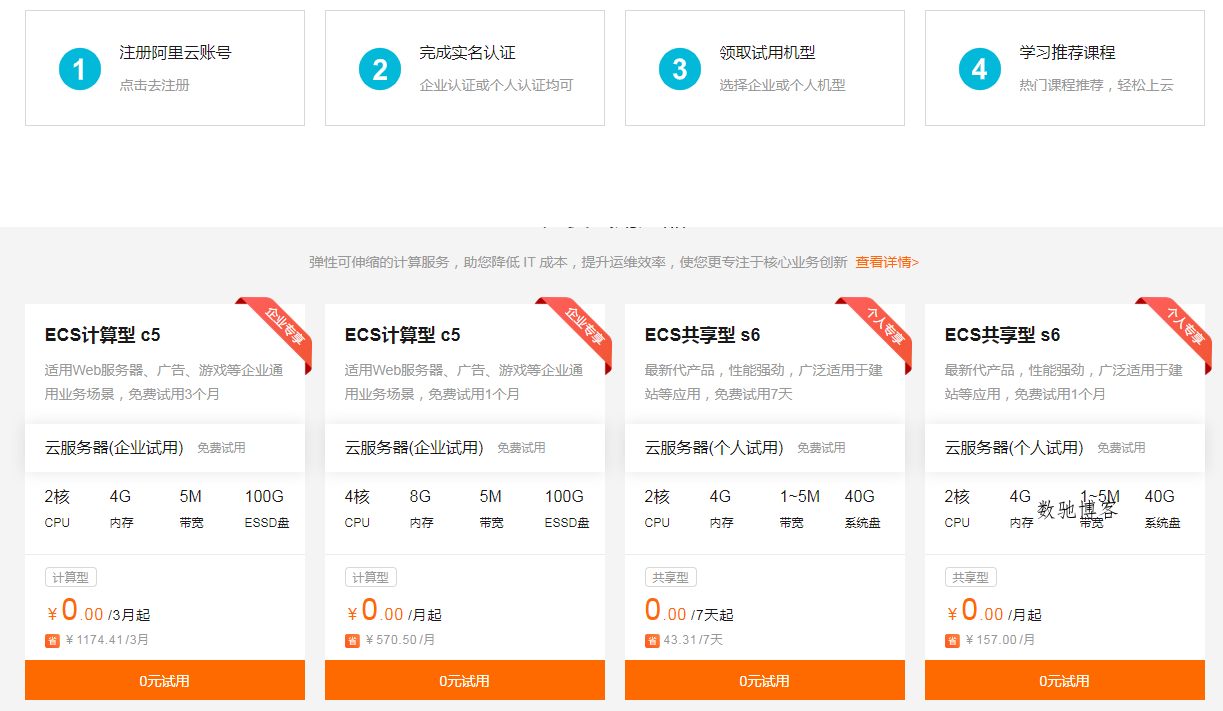Click ECS计算型 c5 title on 4核 8G card

[x=403, y=334]
